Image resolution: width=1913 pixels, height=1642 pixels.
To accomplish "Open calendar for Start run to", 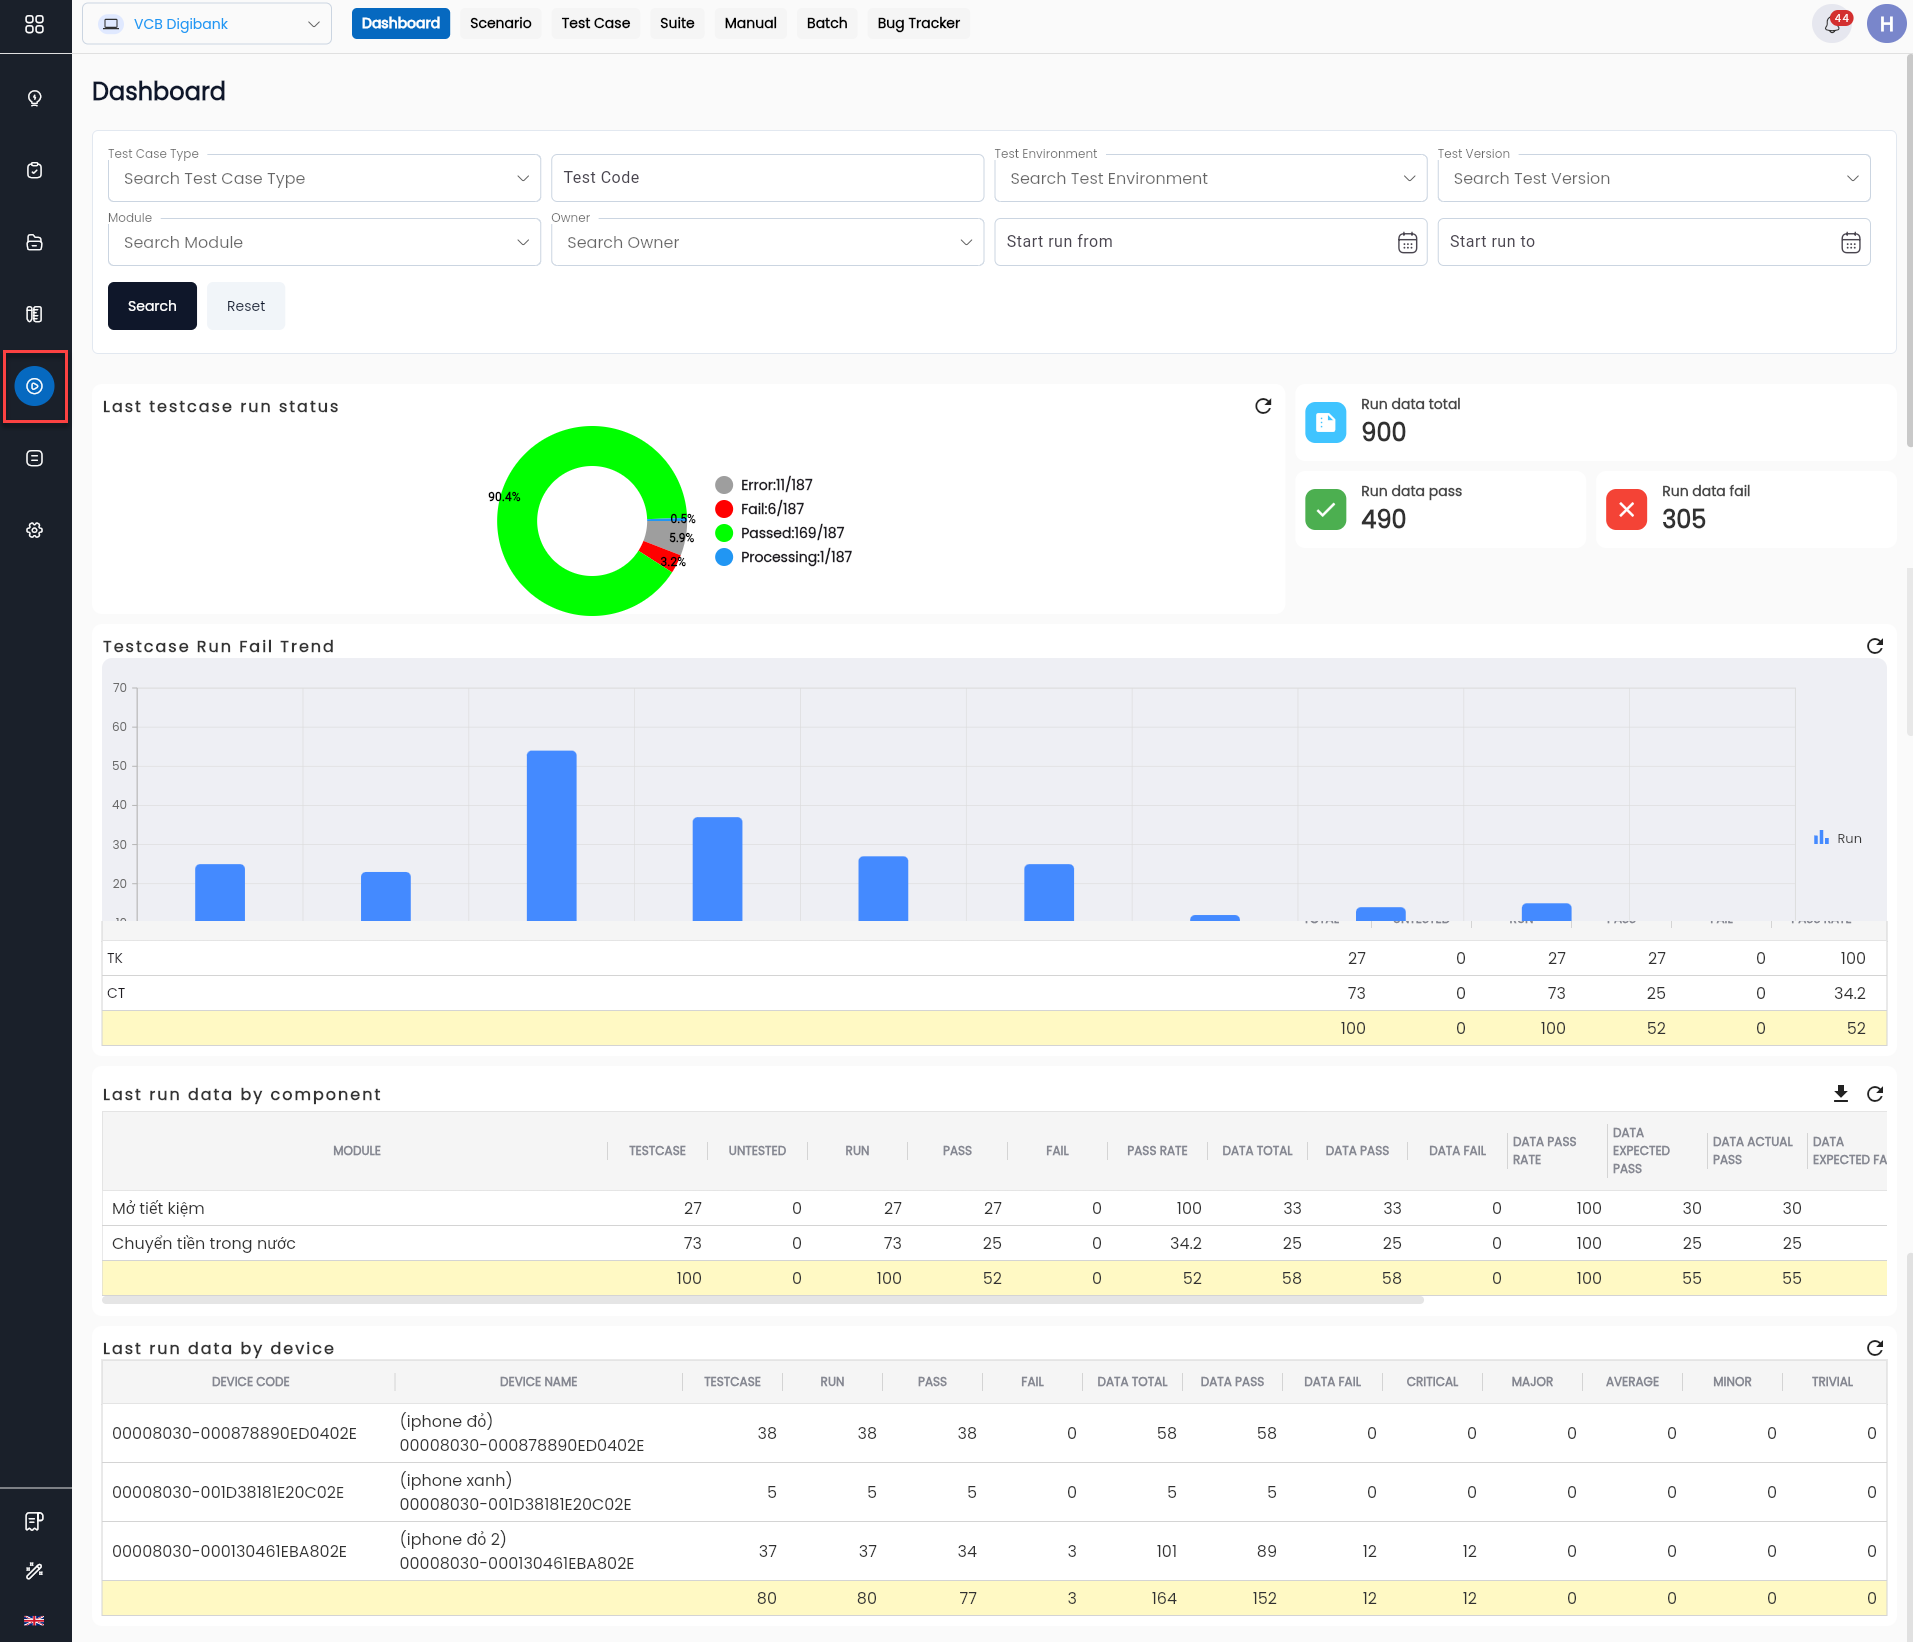I will coord(1851,242).
